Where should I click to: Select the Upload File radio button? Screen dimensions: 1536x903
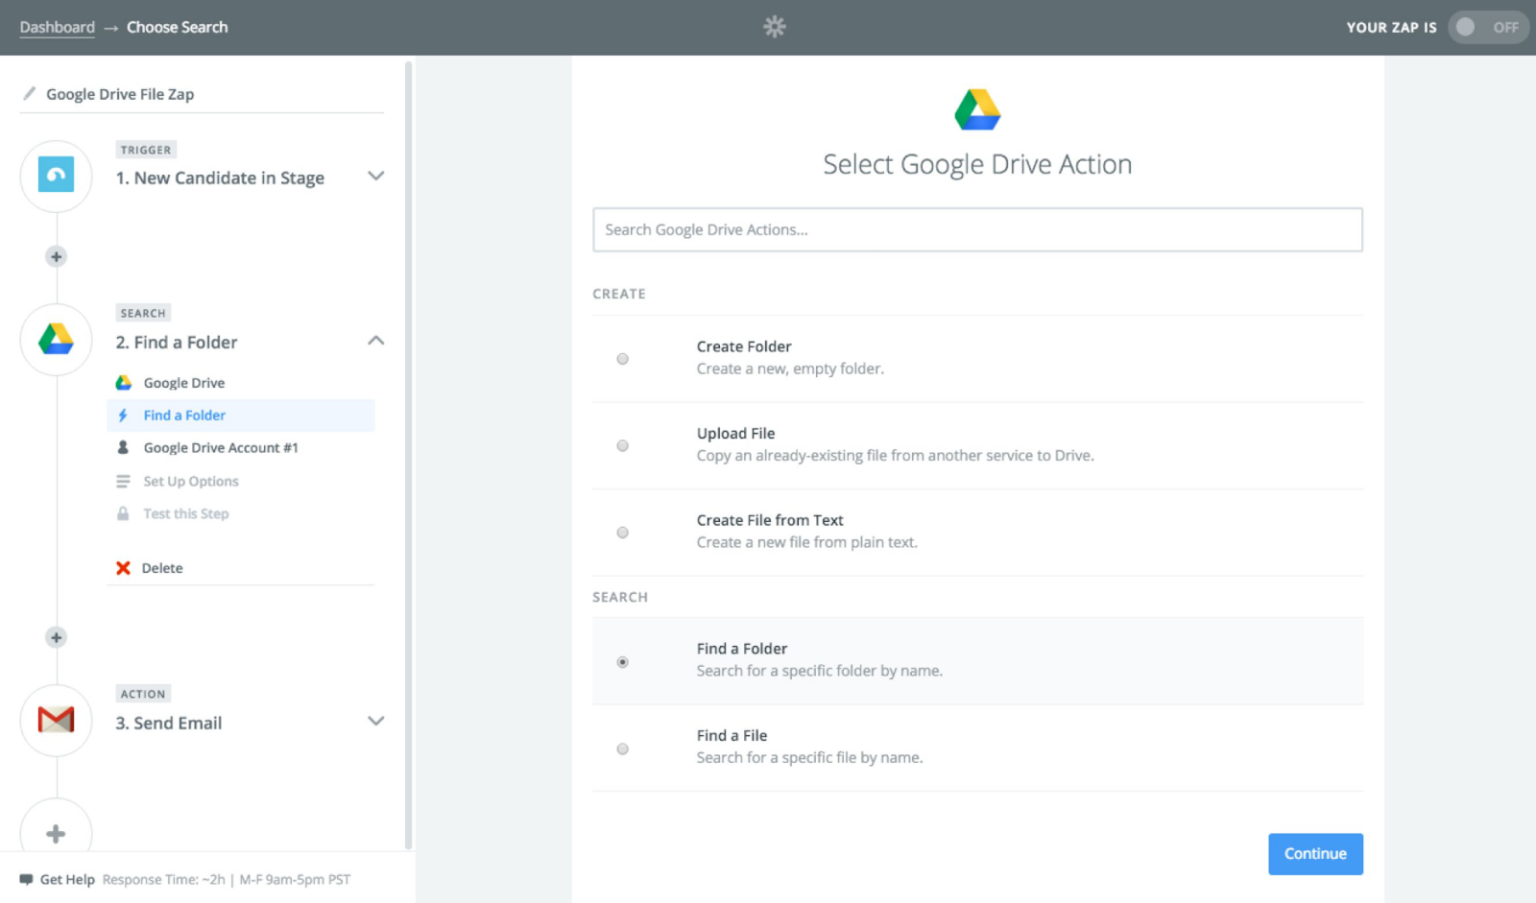click(622, 445)
